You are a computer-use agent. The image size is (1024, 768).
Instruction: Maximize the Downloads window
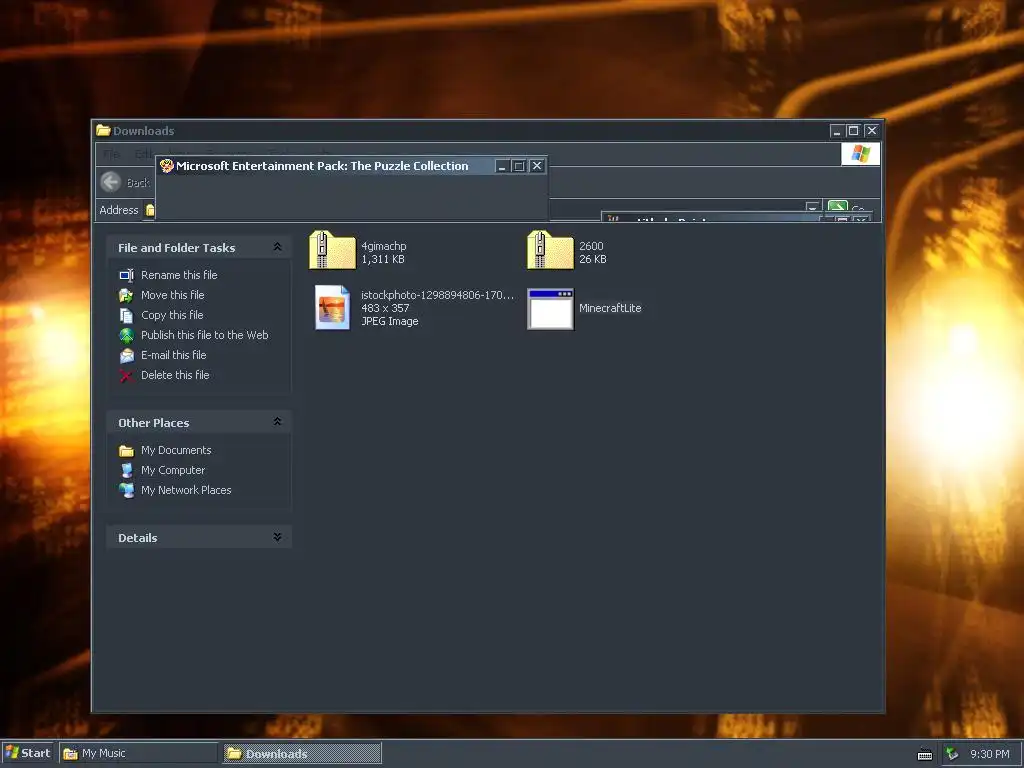pyautogui.click(x=853, y=131)
